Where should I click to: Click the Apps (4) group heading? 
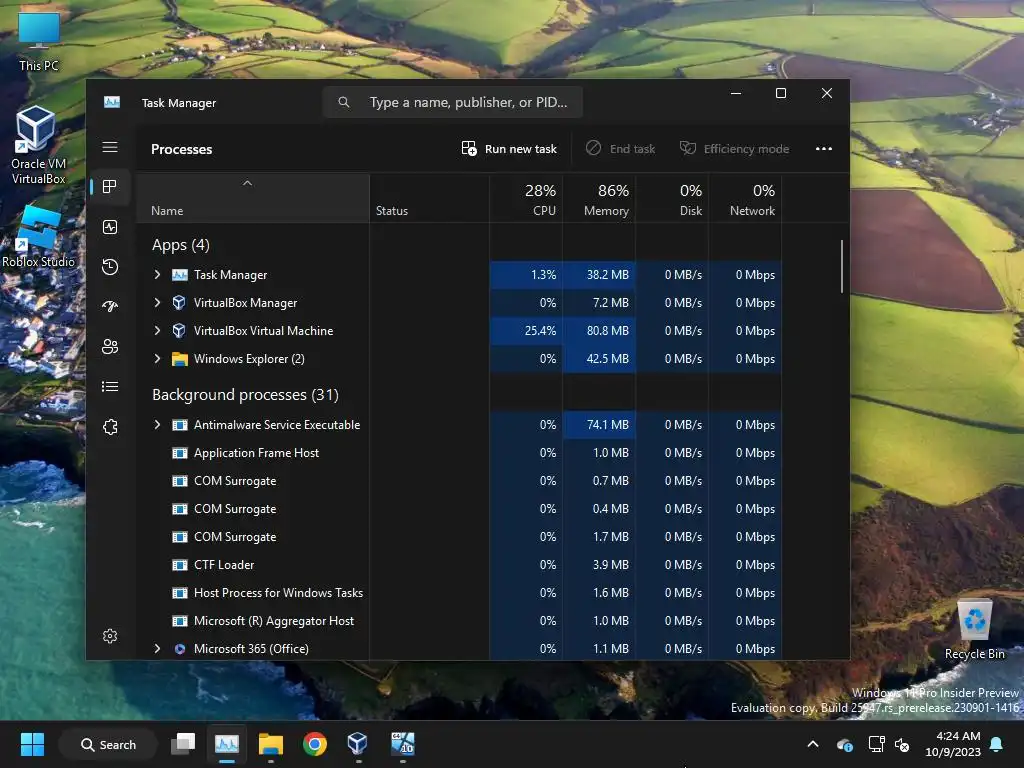pos(181,245)
